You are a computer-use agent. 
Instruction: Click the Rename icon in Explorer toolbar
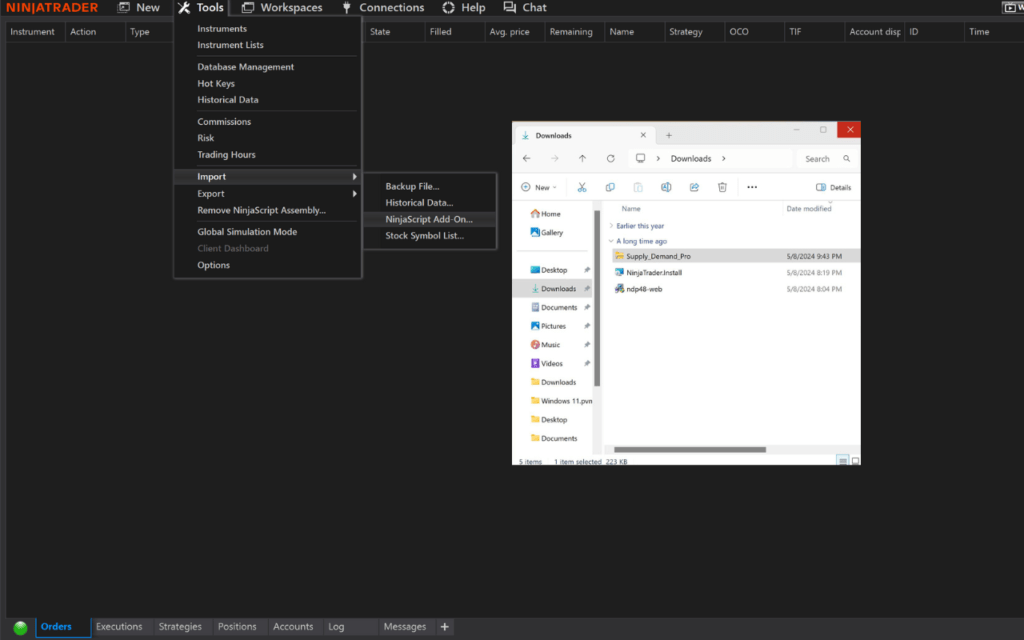[666, 187]
